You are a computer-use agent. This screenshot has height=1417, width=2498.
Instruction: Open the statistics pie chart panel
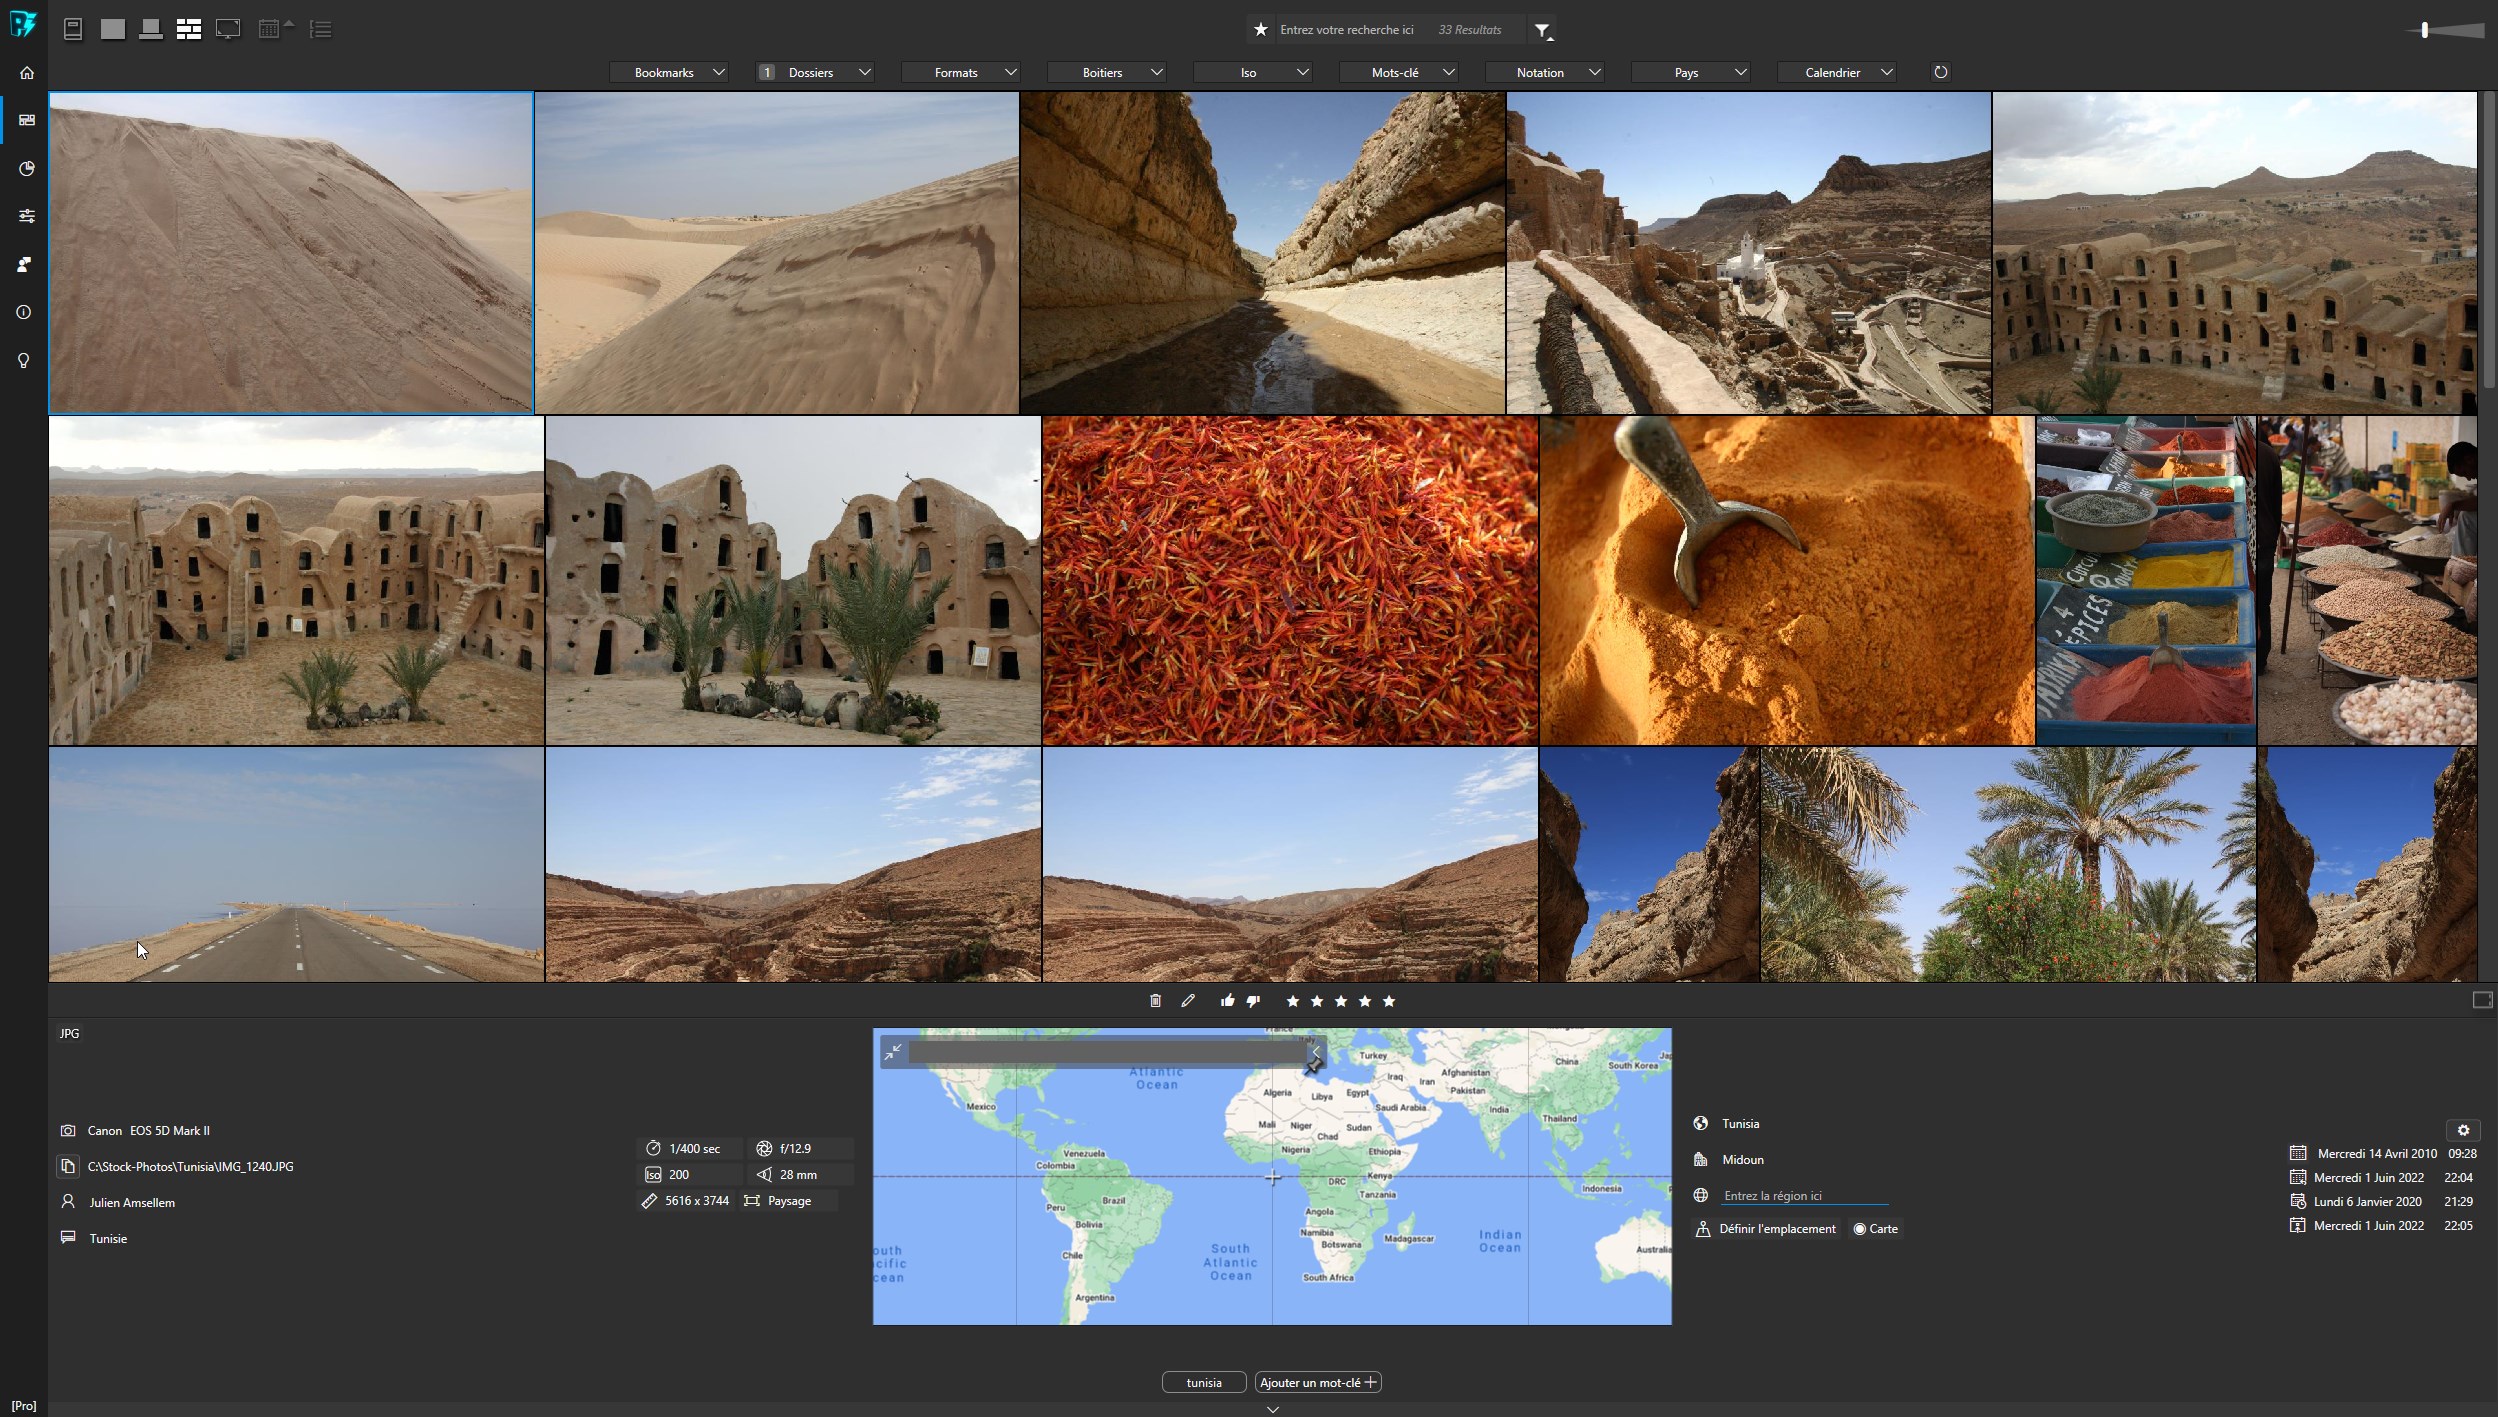[x=26, y=168]
